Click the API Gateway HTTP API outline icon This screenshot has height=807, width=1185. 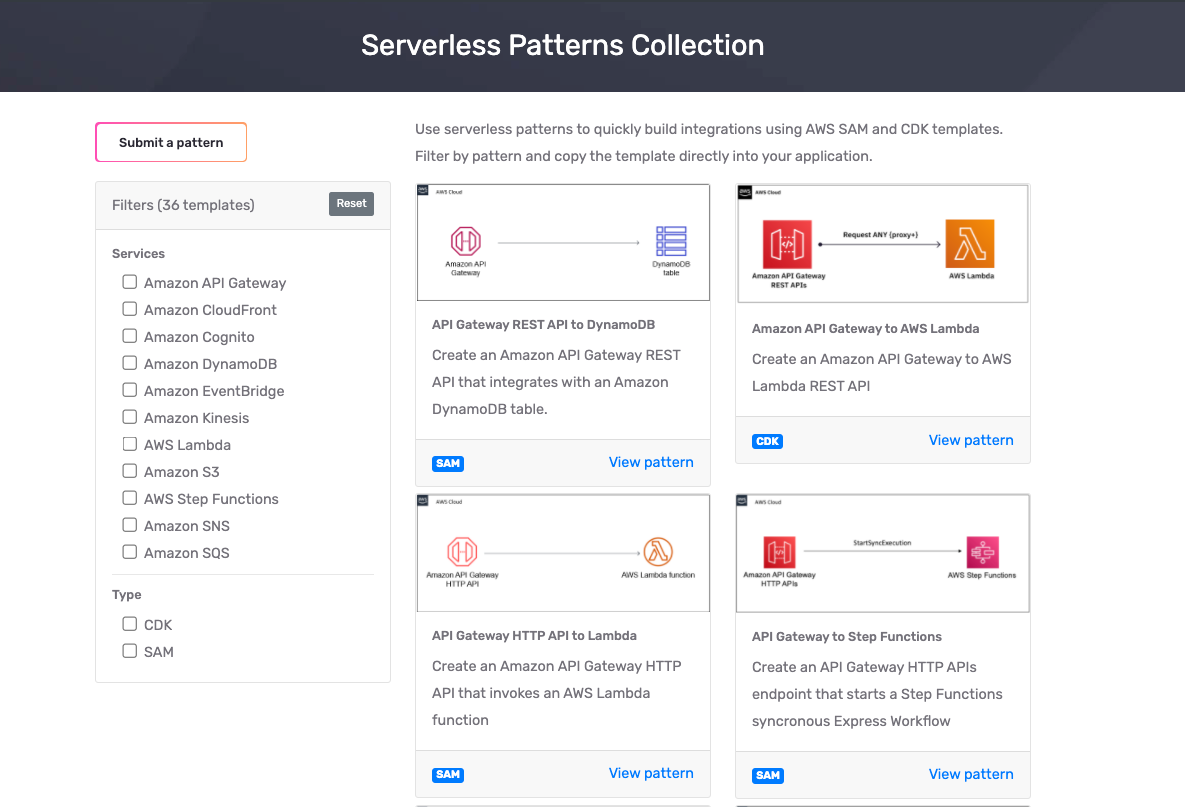[463, 552]
